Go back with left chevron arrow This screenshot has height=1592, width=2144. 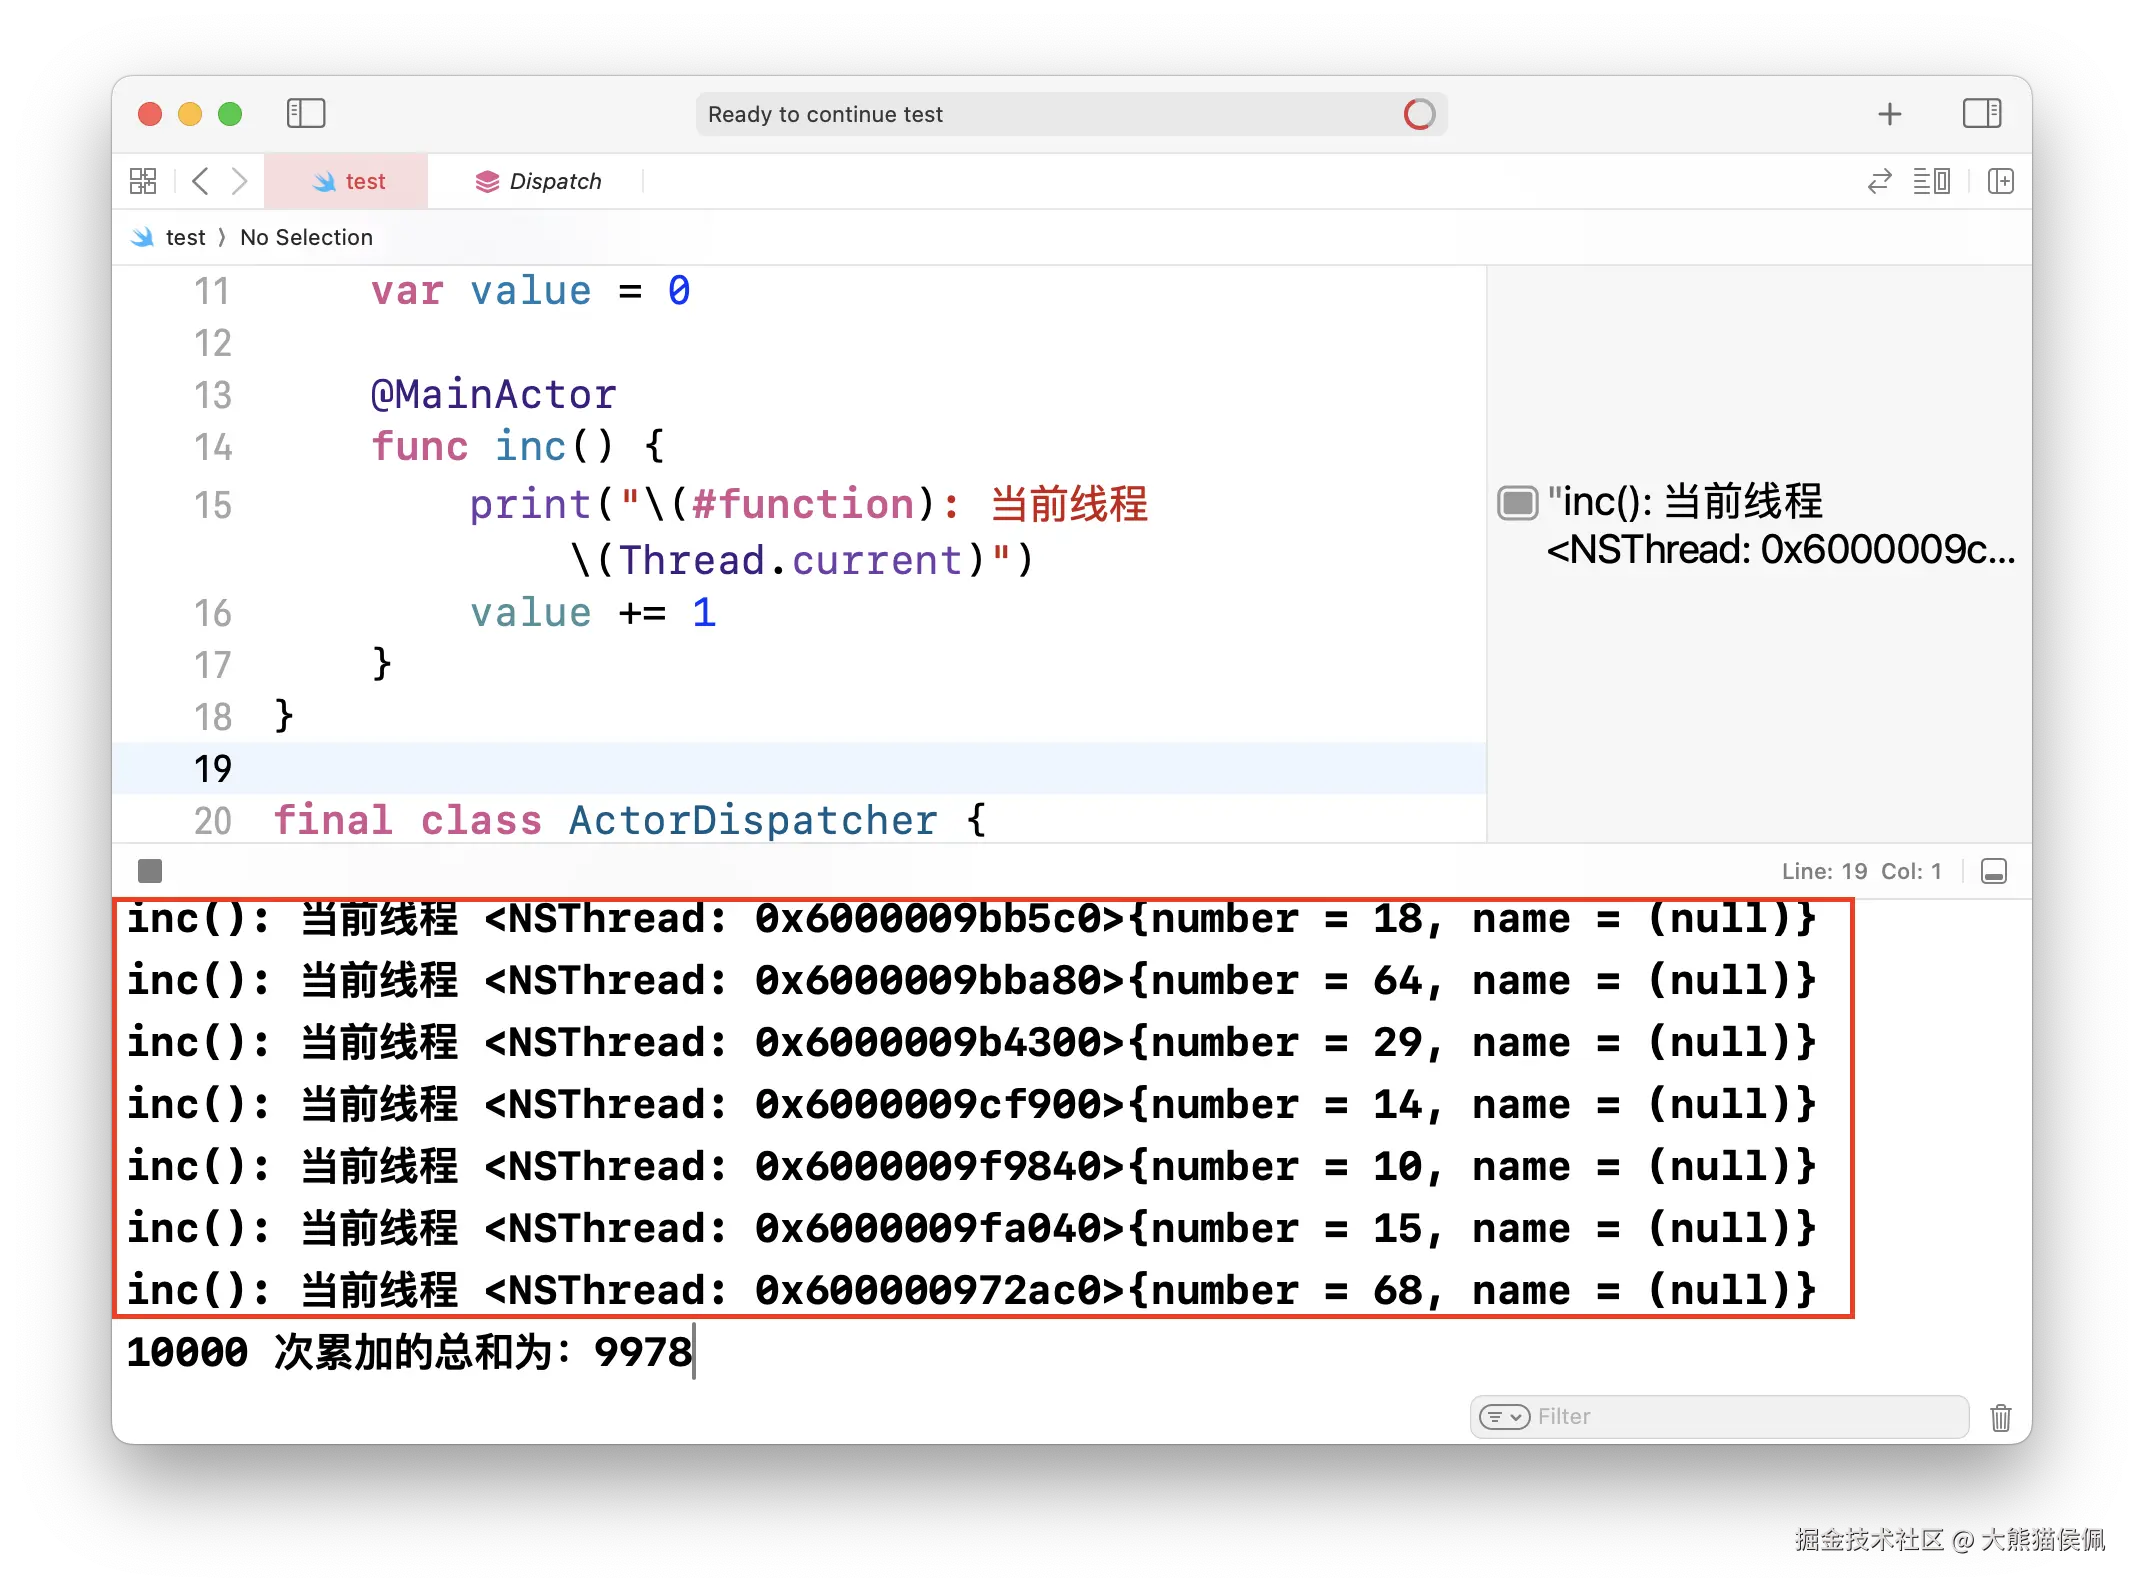click(x=200, y=181)
